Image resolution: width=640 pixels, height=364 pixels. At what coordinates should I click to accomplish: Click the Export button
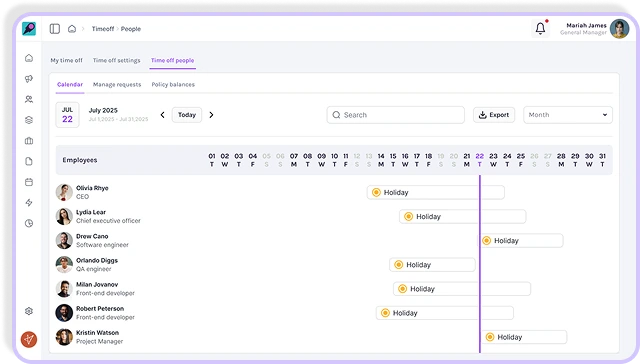tap(494, 115)
